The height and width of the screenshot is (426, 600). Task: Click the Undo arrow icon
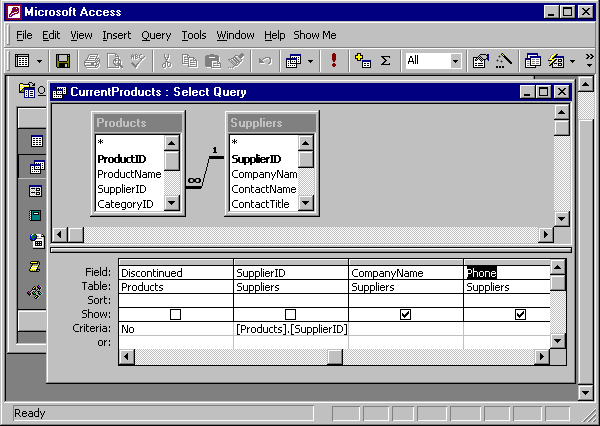click(x=265, y=61)
